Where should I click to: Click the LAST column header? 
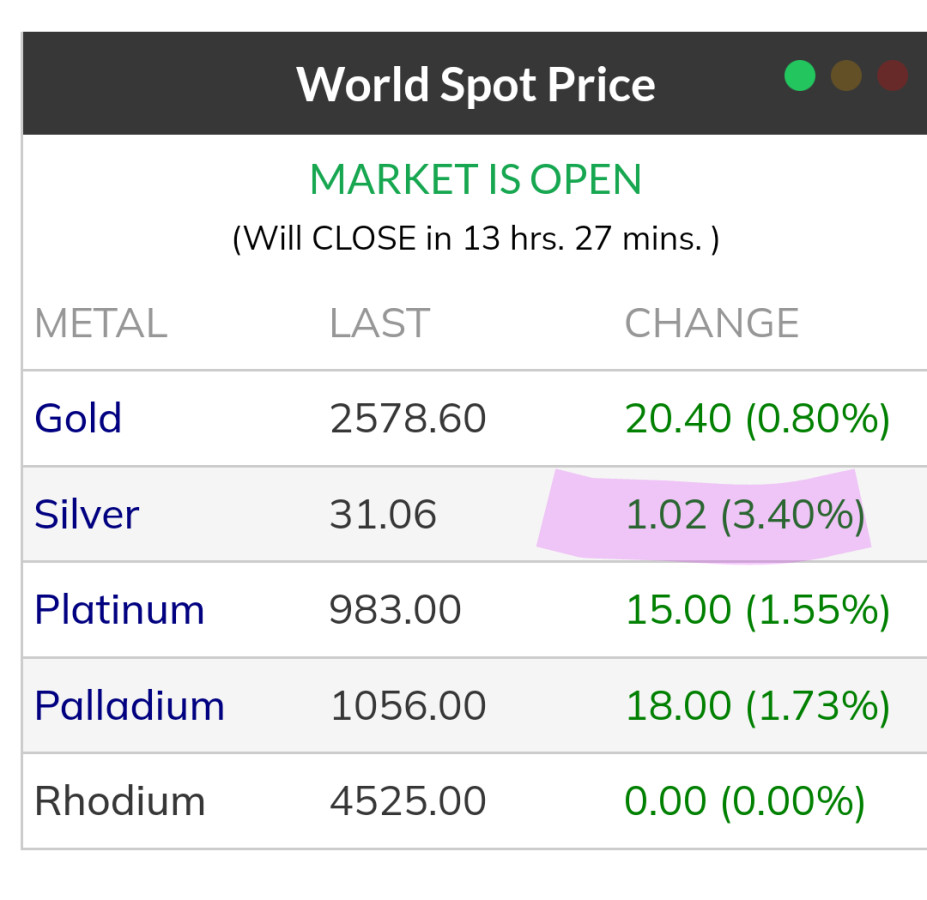tap(380, 324)
